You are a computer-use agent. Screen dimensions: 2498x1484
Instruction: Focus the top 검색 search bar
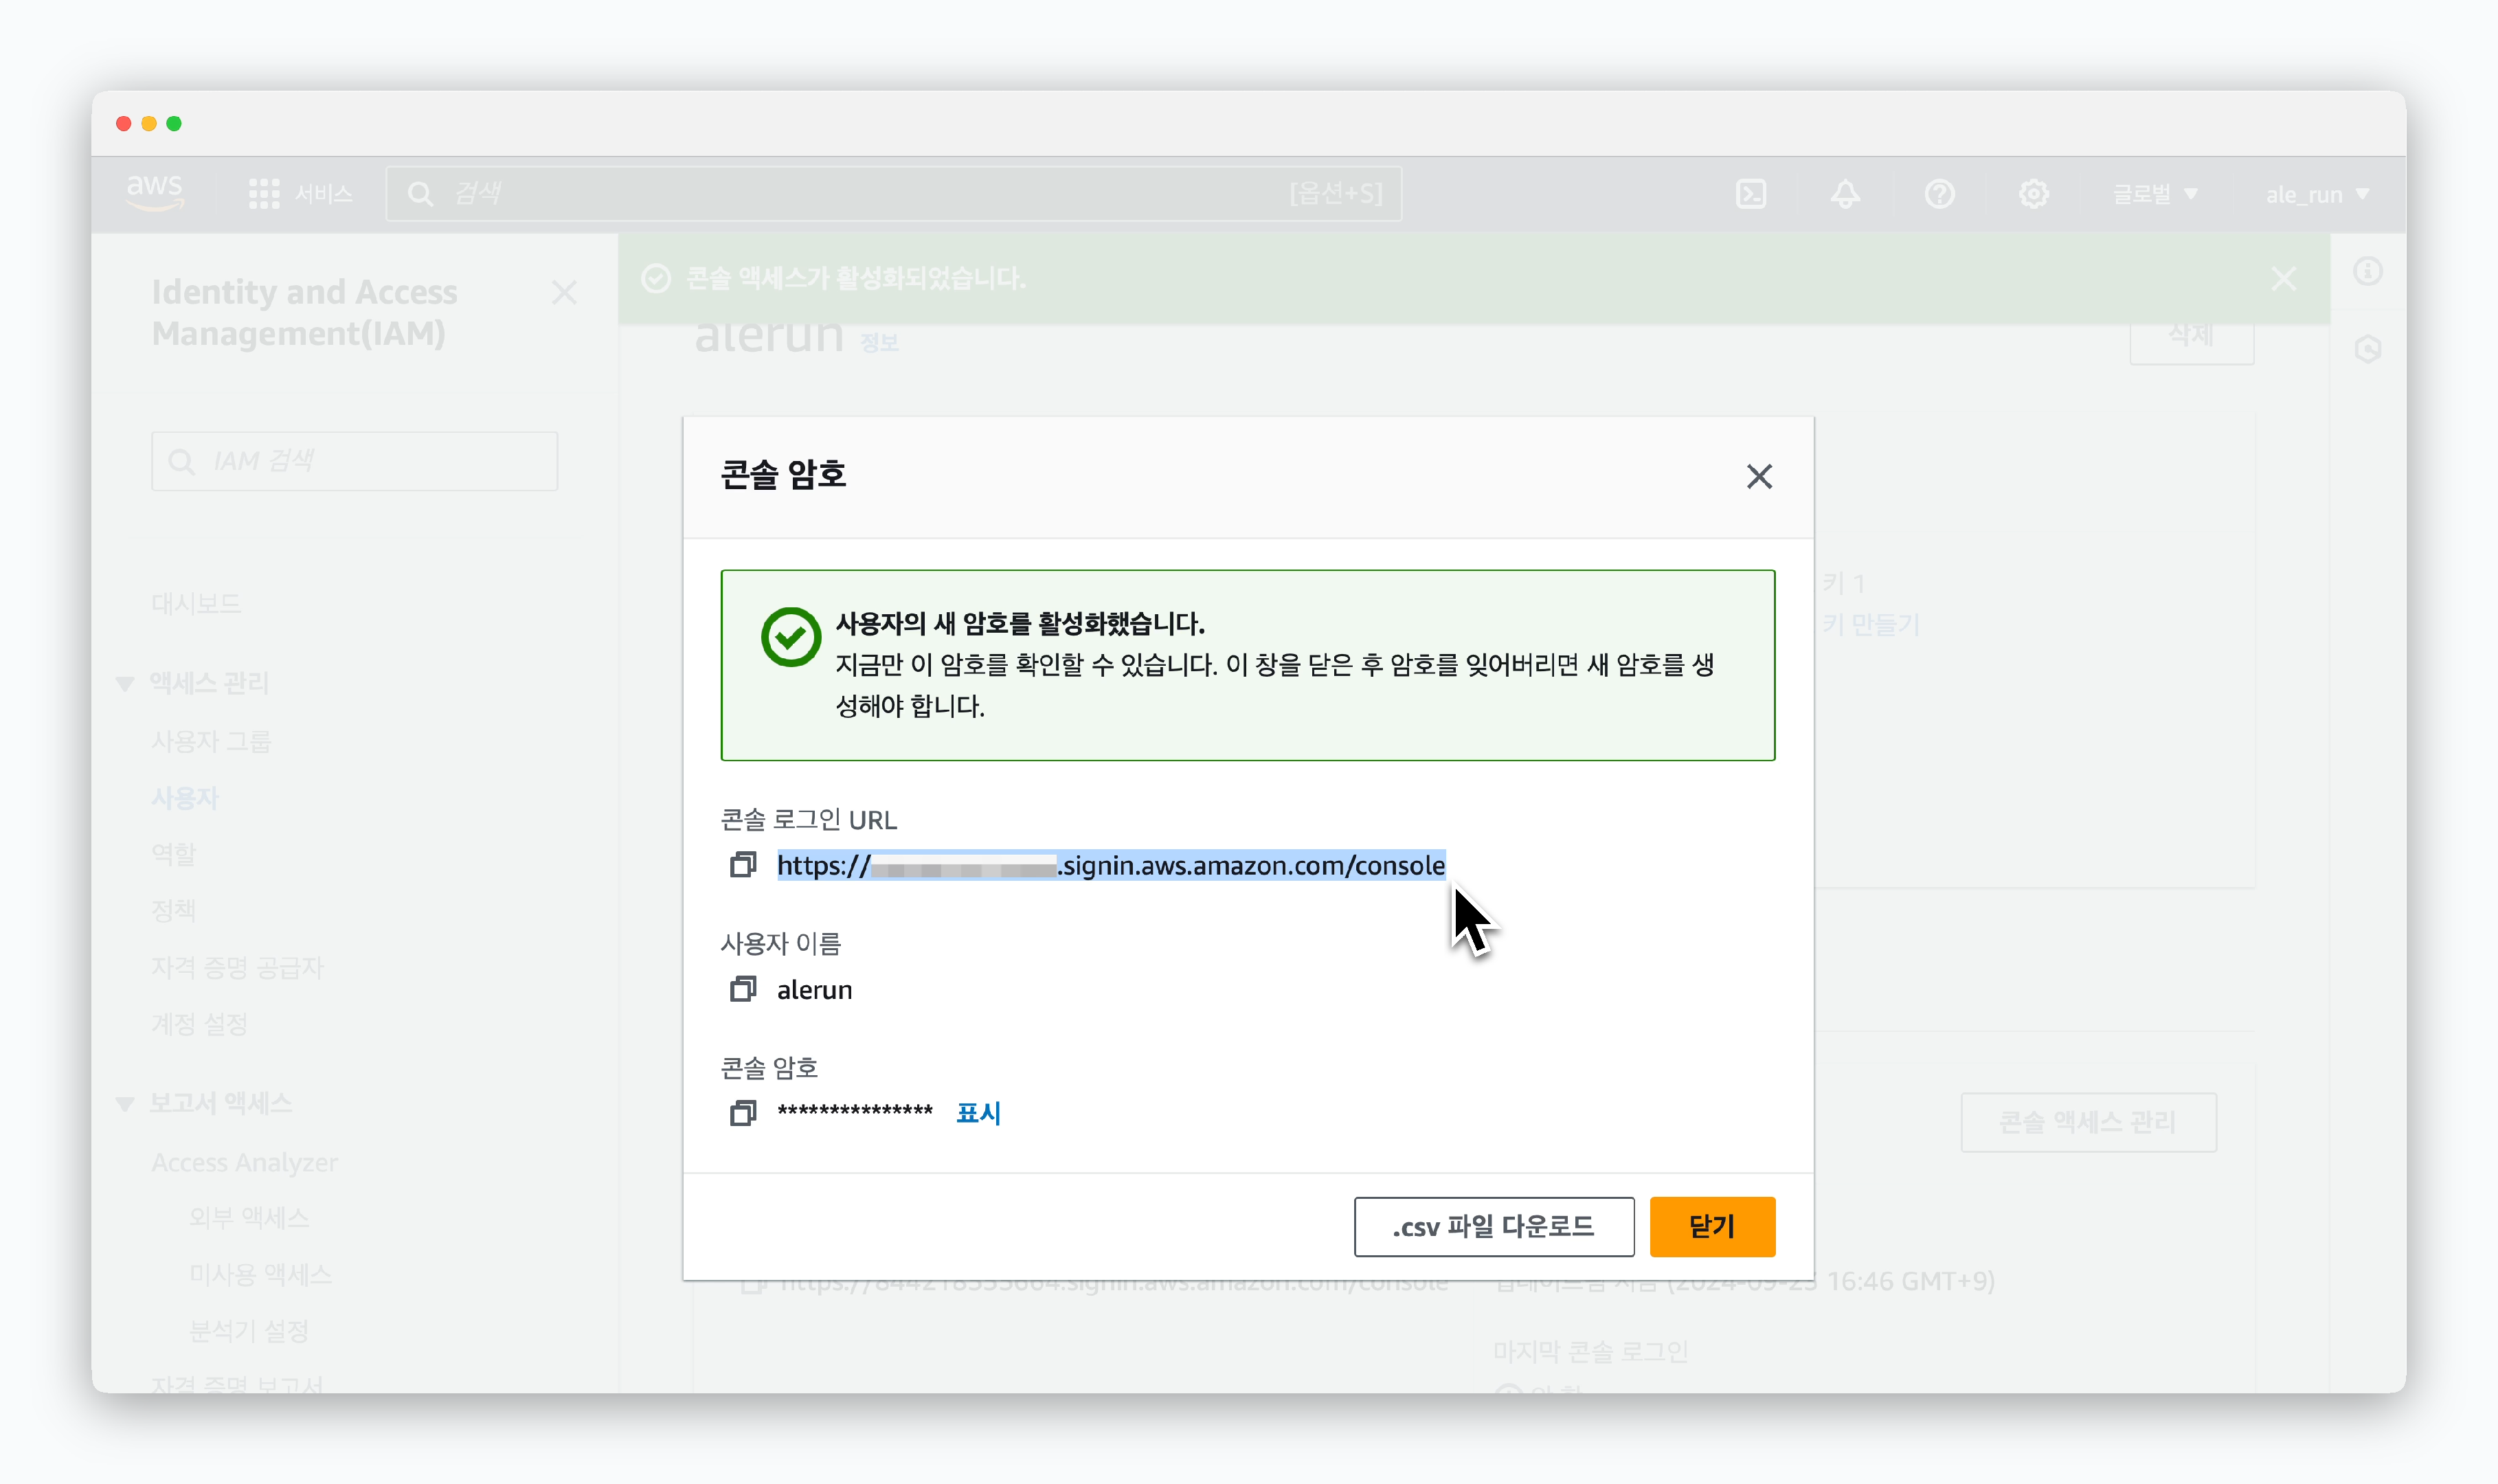point(894,193)
